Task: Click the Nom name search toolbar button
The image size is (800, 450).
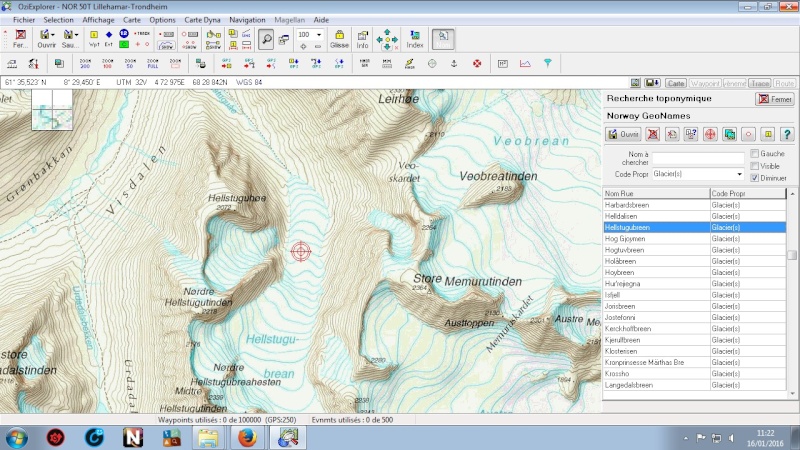Action: tap(443, 39)
